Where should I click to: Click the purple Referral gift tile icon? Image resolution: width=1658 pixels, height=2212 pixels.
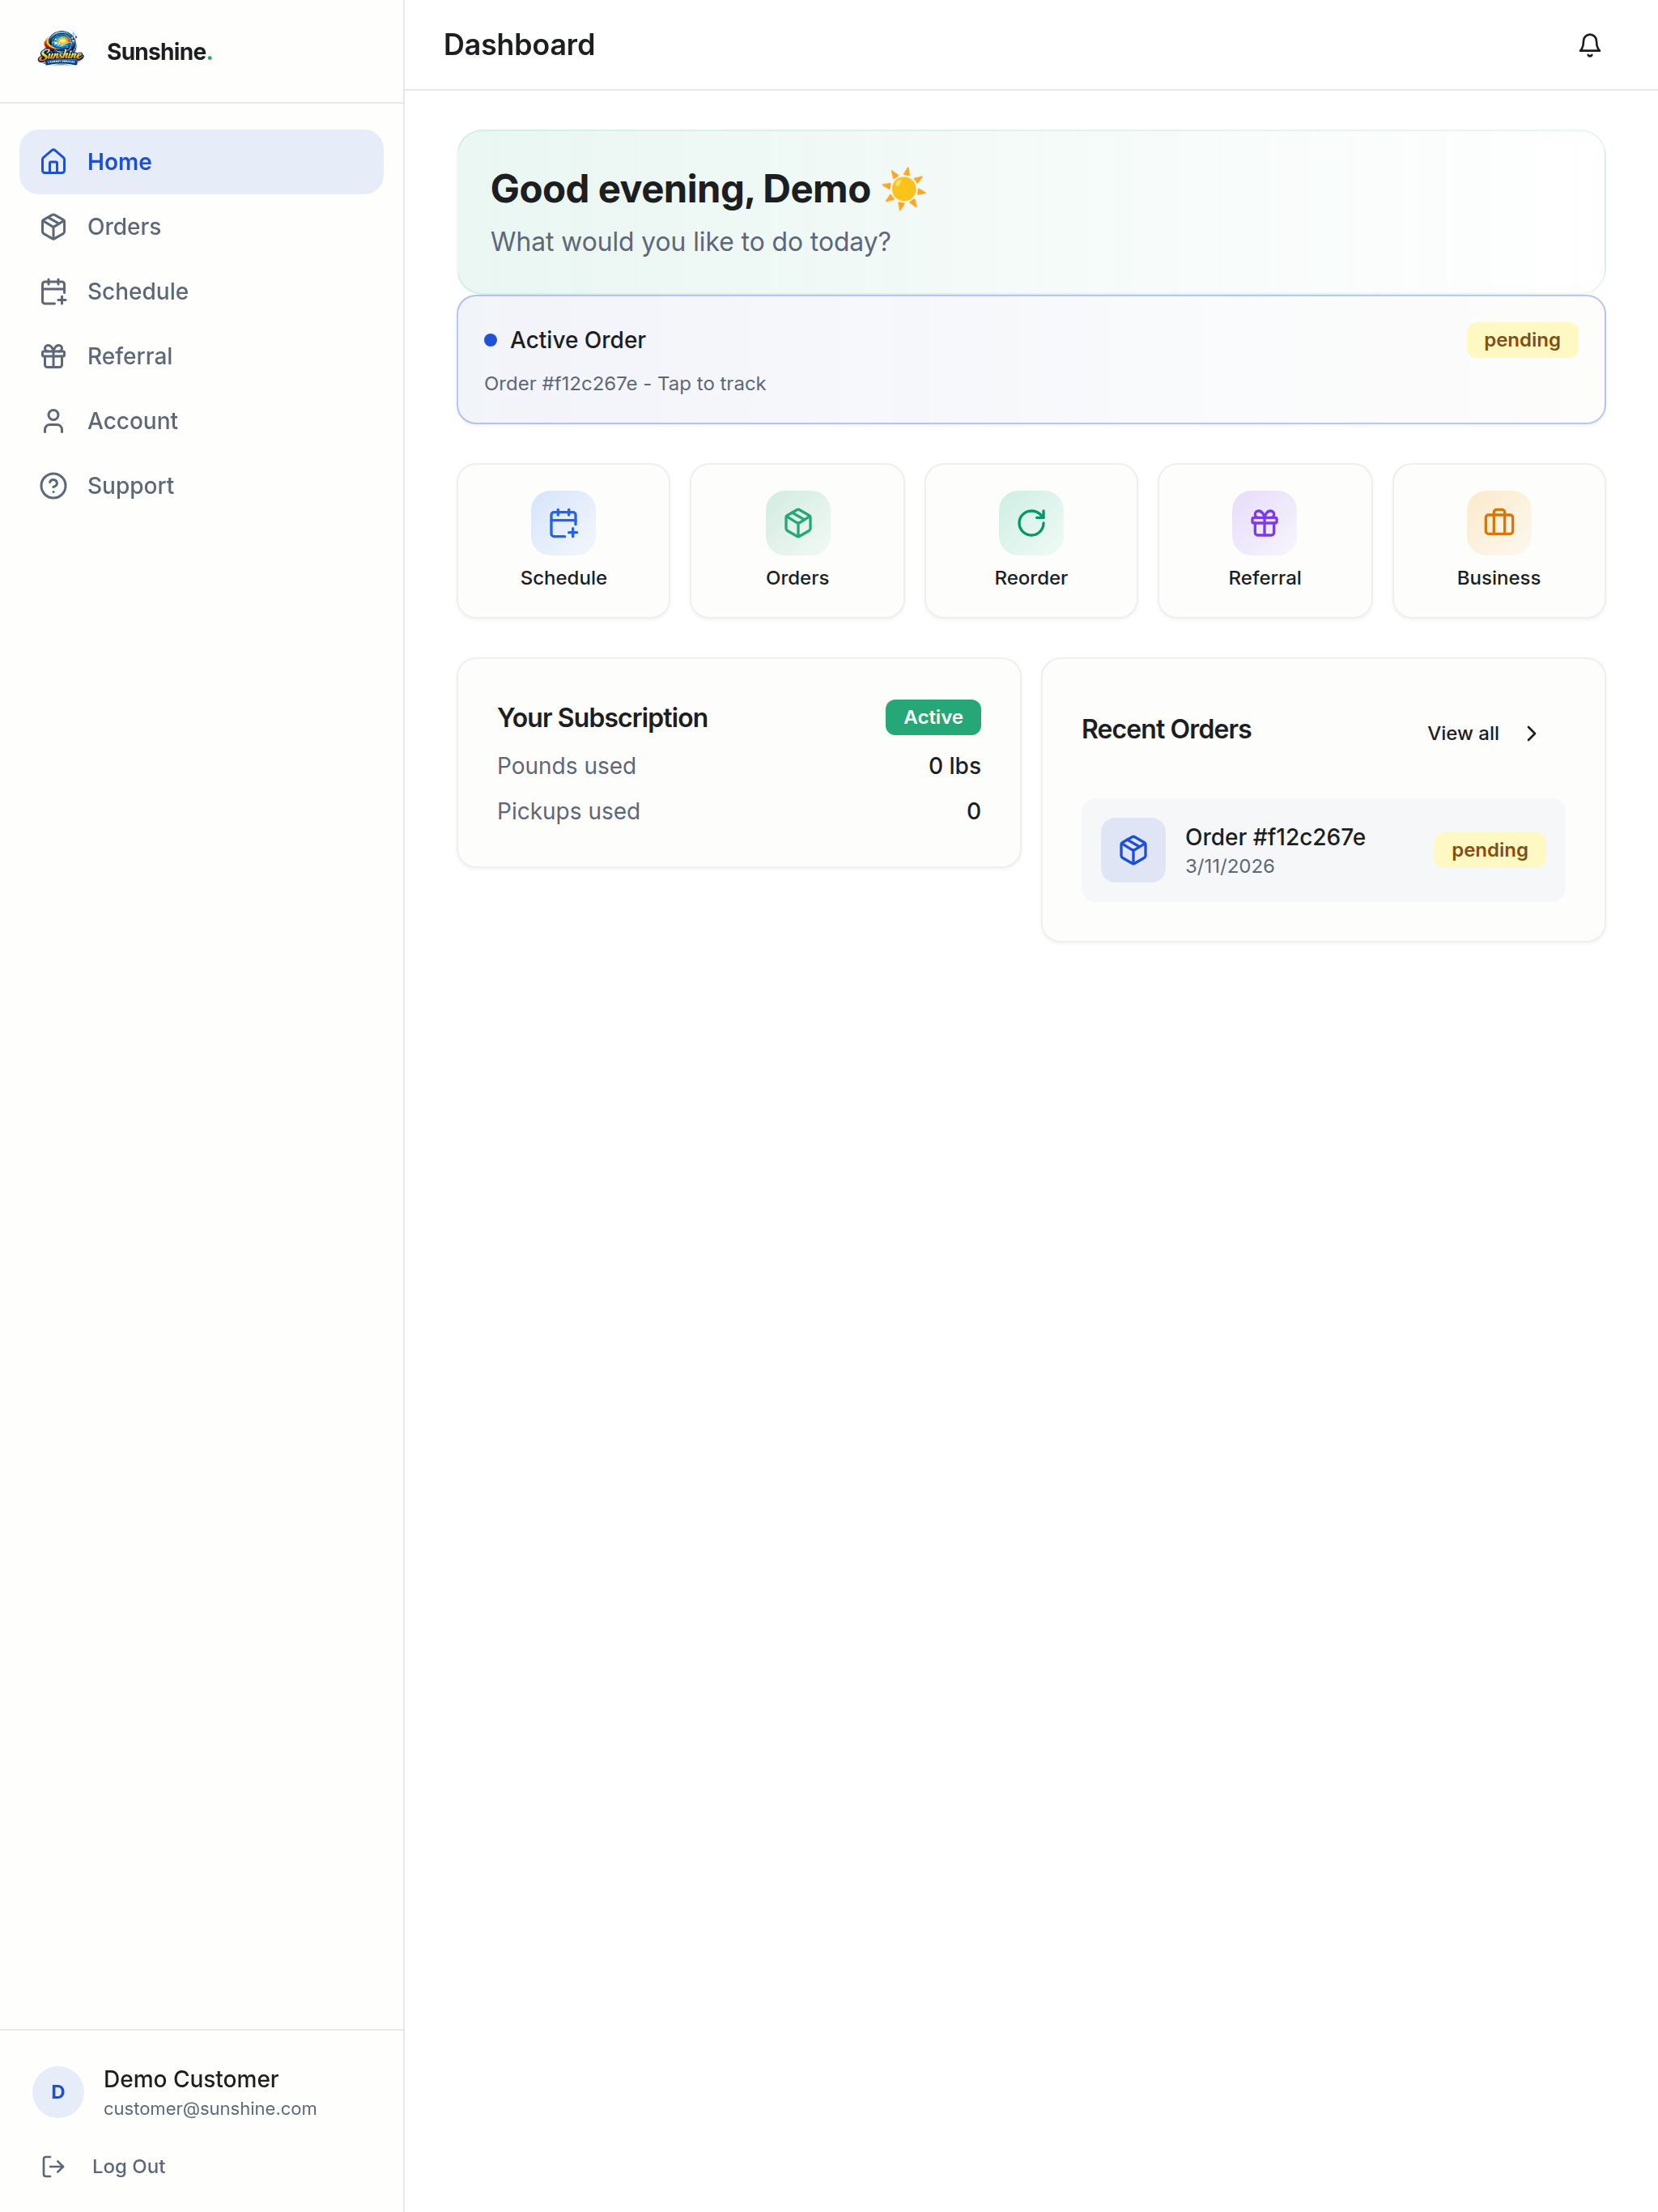[1264, 523]
